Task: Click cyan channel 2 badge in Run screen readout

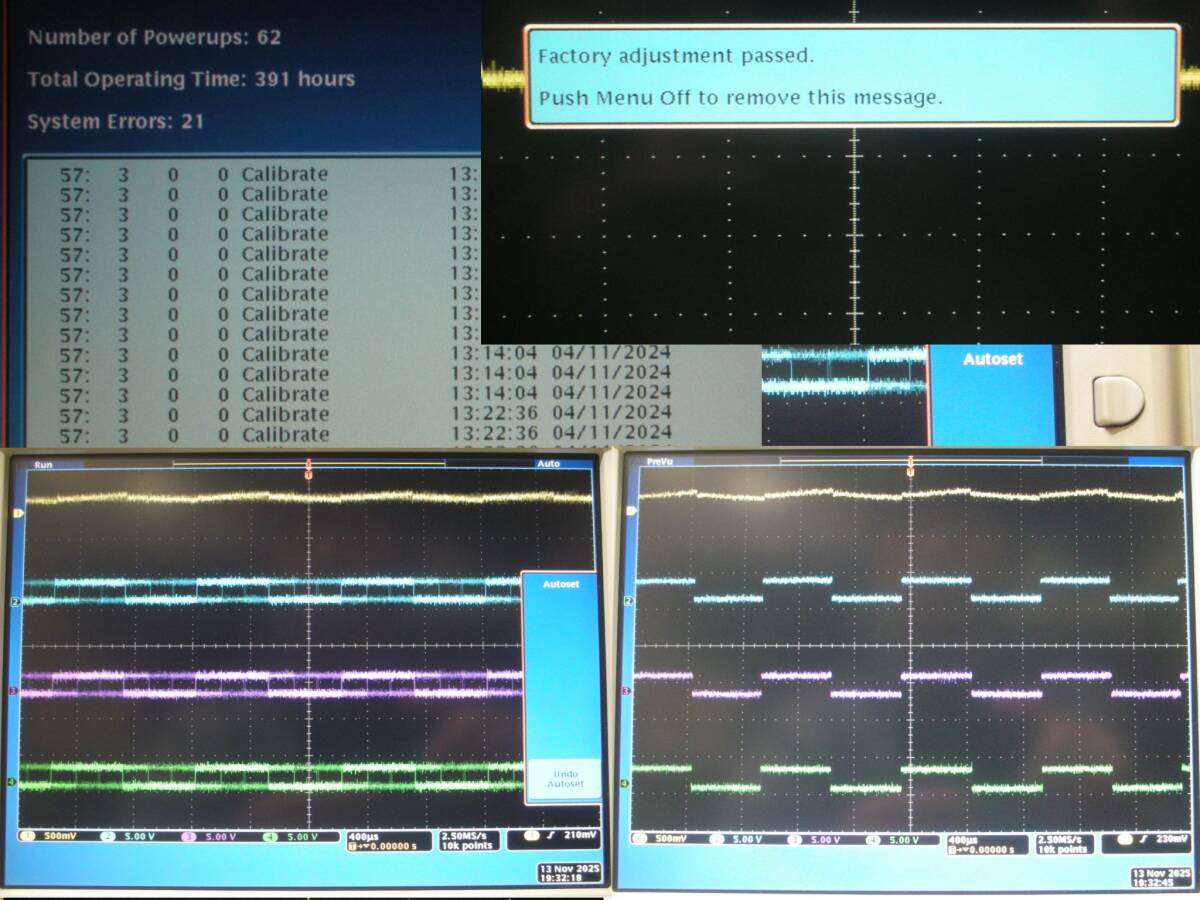Action: pos(107,836)
